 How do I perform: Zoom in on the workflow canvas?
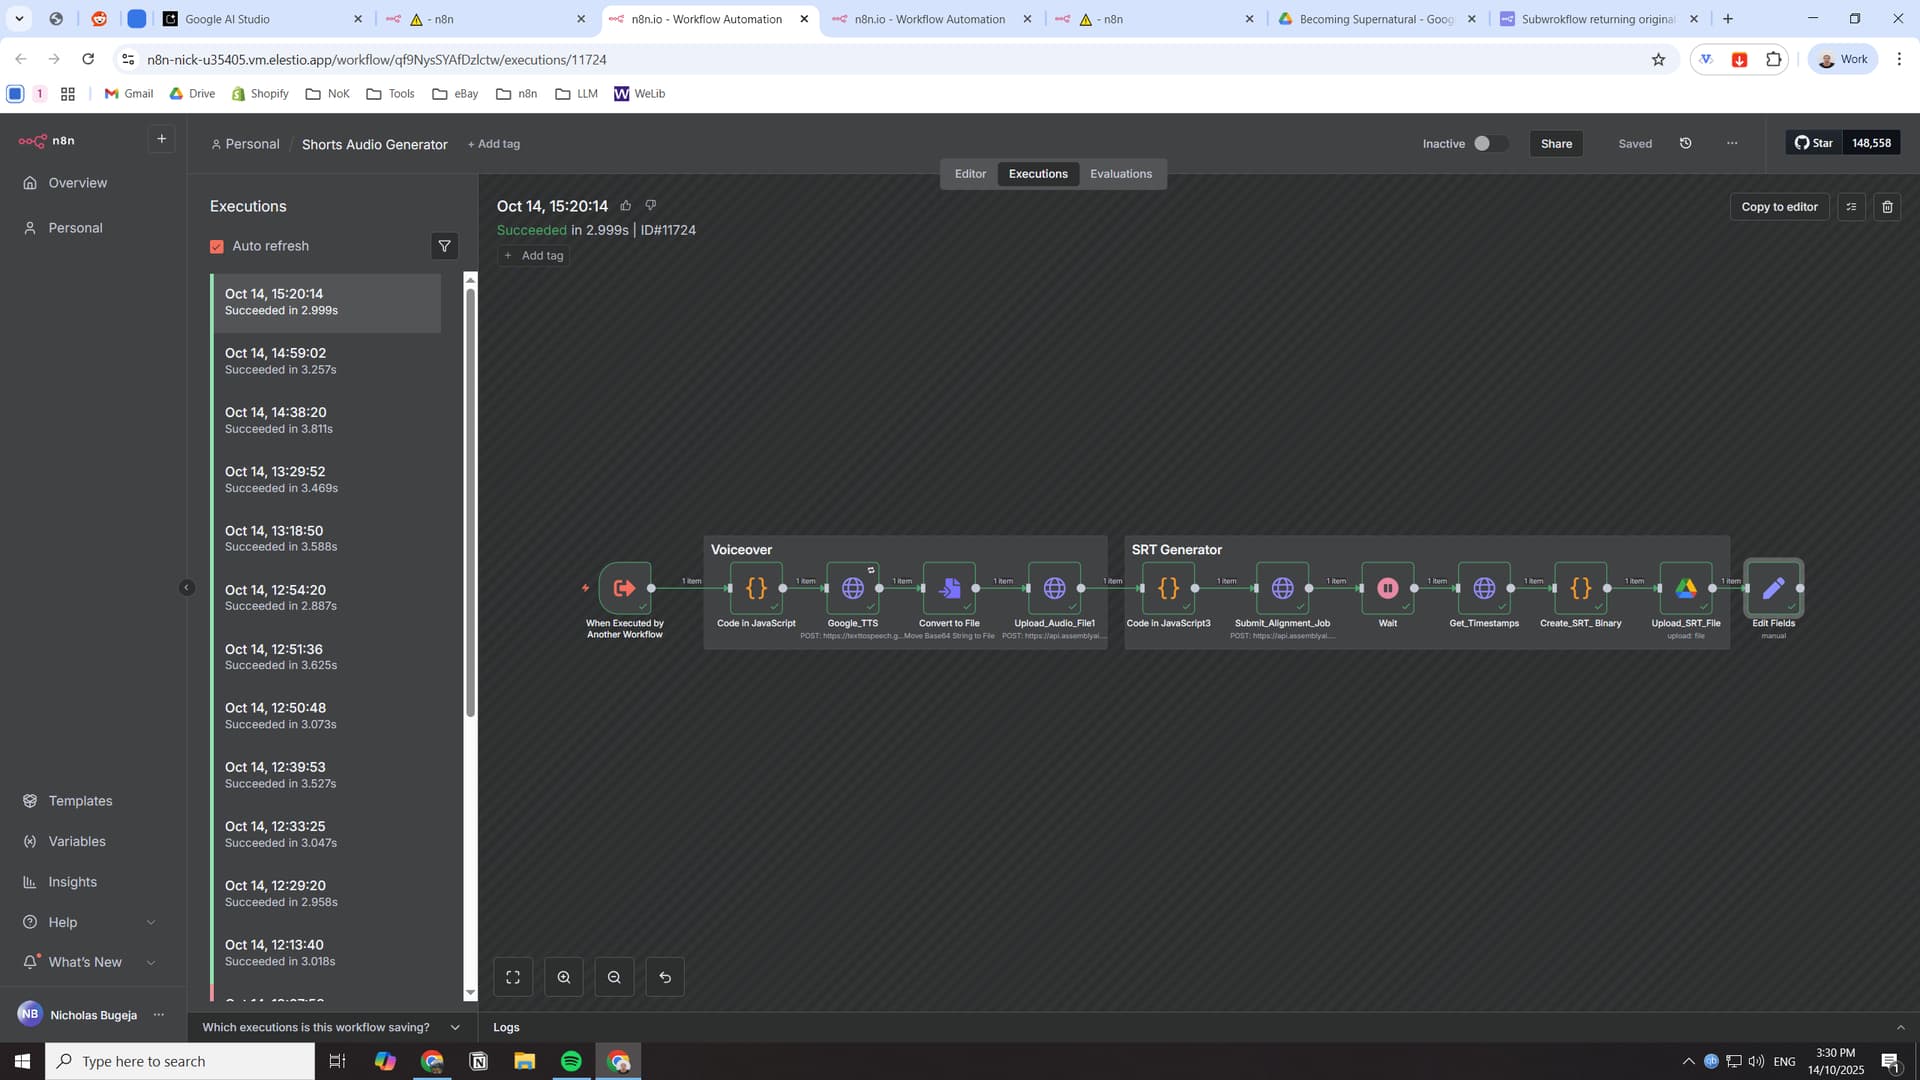pos(564,977)
